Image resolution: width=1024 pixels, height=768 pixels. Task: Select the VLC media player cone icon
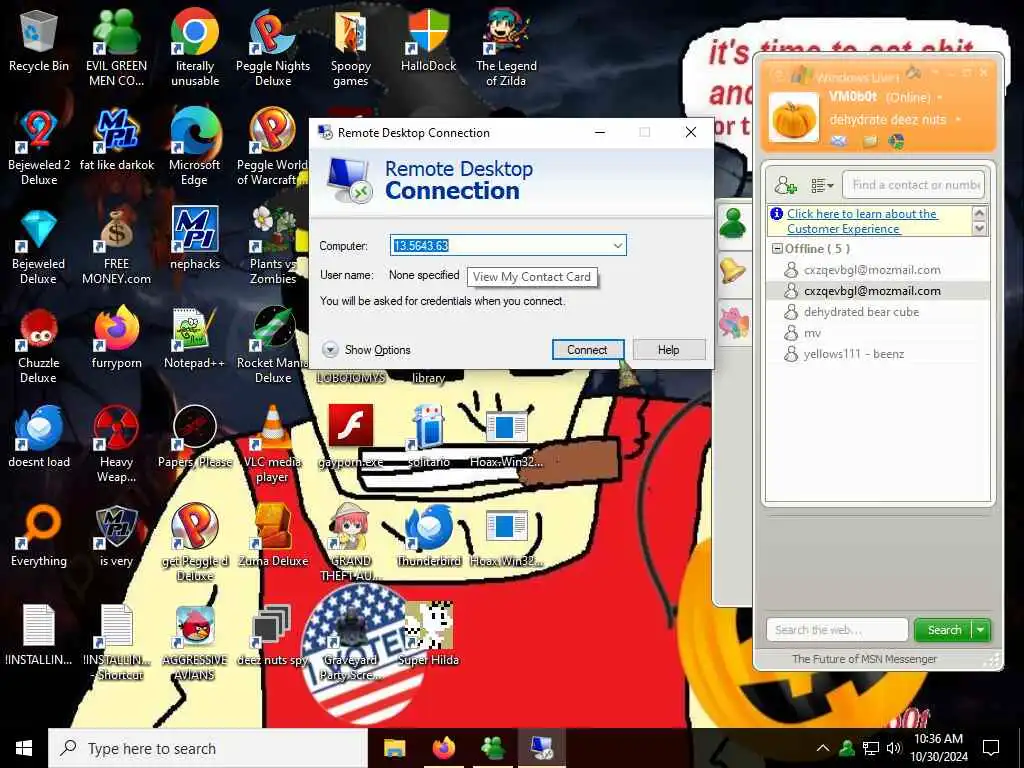tap(272, 445)
